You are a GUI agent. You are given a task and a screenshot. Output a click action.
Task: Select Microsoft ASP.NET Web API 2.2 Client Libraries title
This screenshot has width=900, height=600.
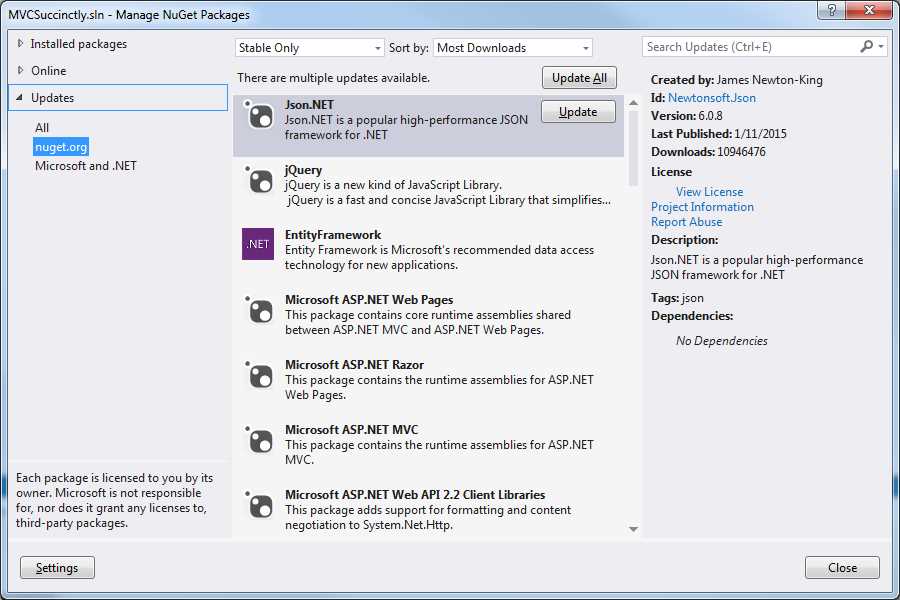[x=415, y=494]
